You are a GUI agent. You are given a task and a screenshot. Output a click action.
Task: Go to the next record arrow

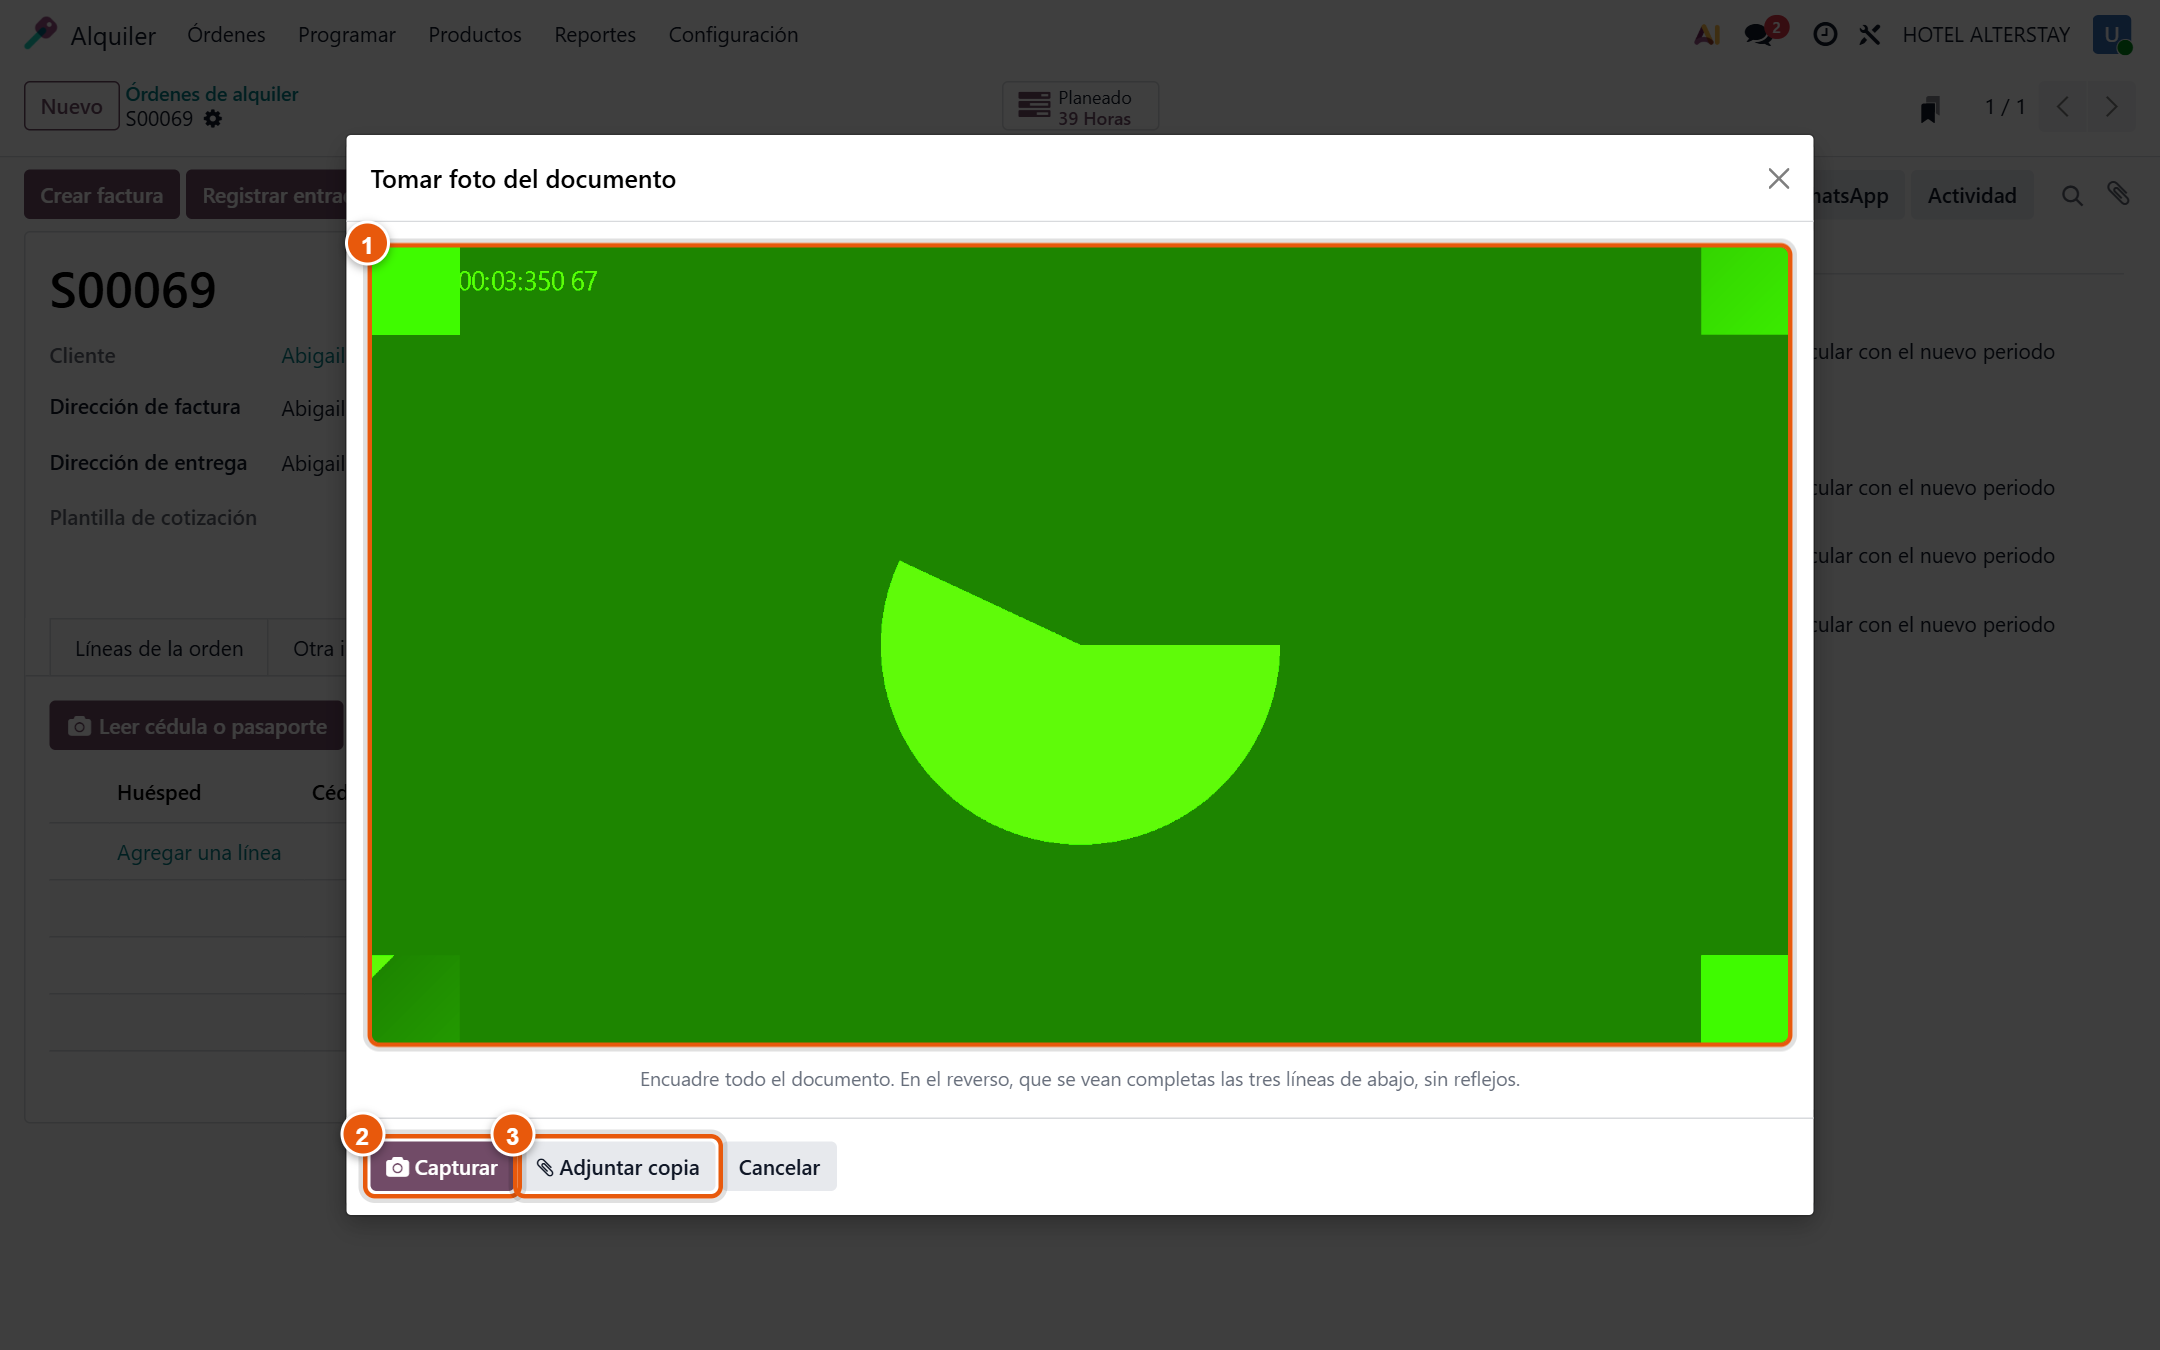2111,107
